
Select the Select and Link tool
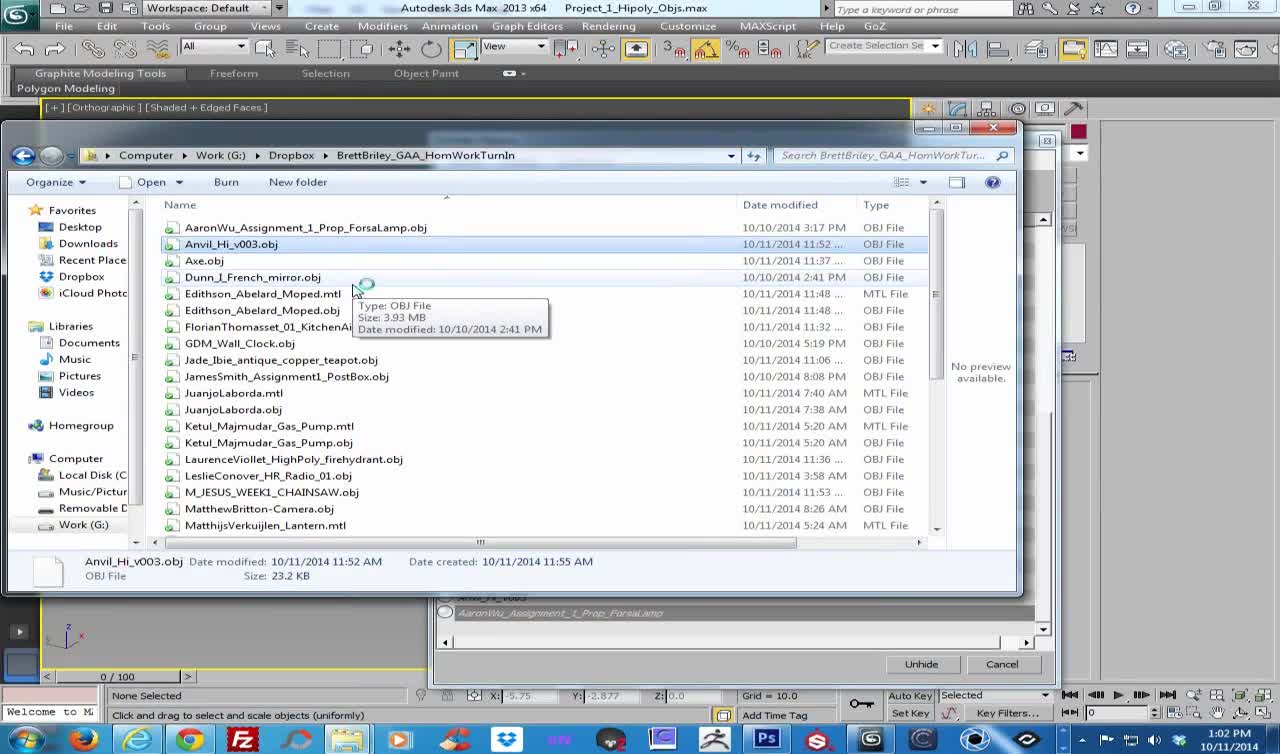click(x=93, y=48)
